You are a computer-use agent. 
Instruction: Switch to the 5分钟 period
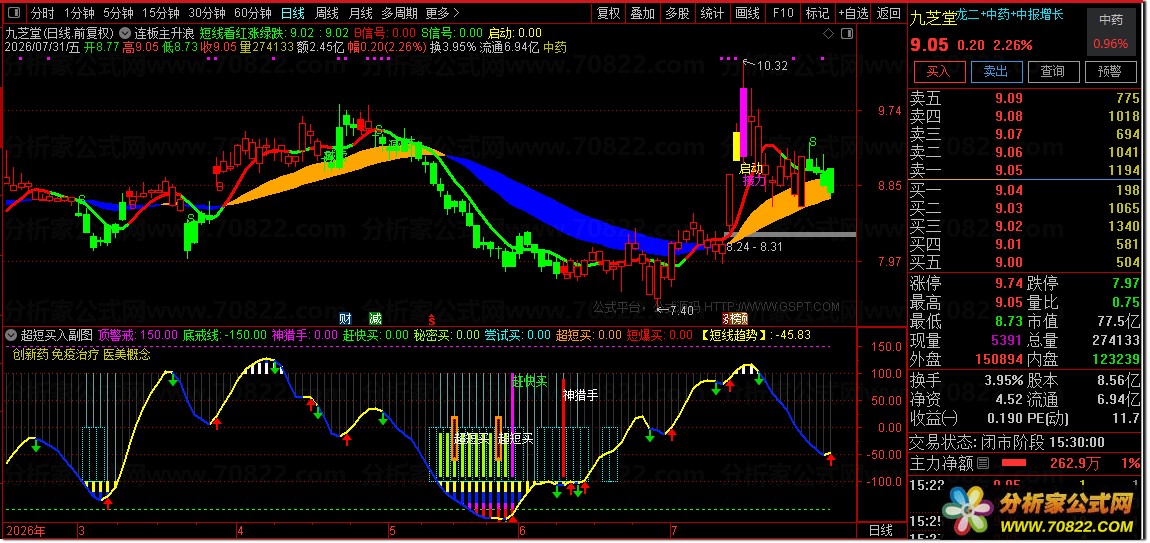click(x=118, y=12)
